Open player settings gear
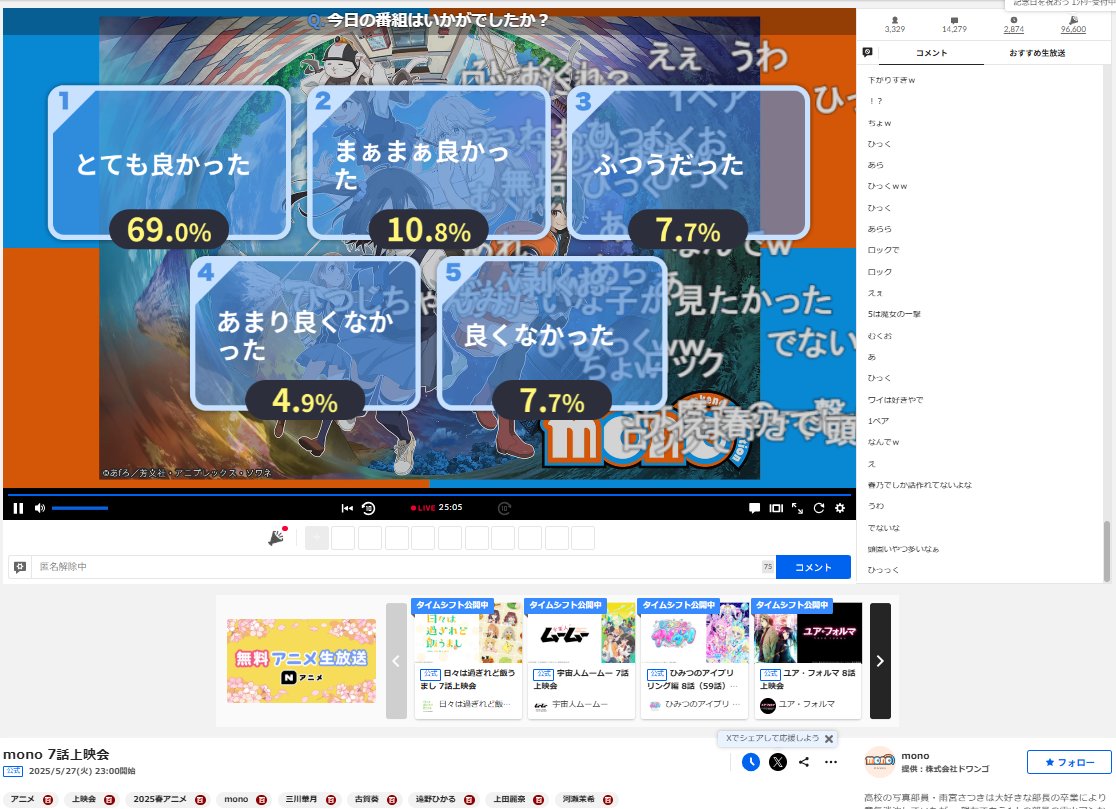Screen dimensions: 1116x809 coord(840,508)
